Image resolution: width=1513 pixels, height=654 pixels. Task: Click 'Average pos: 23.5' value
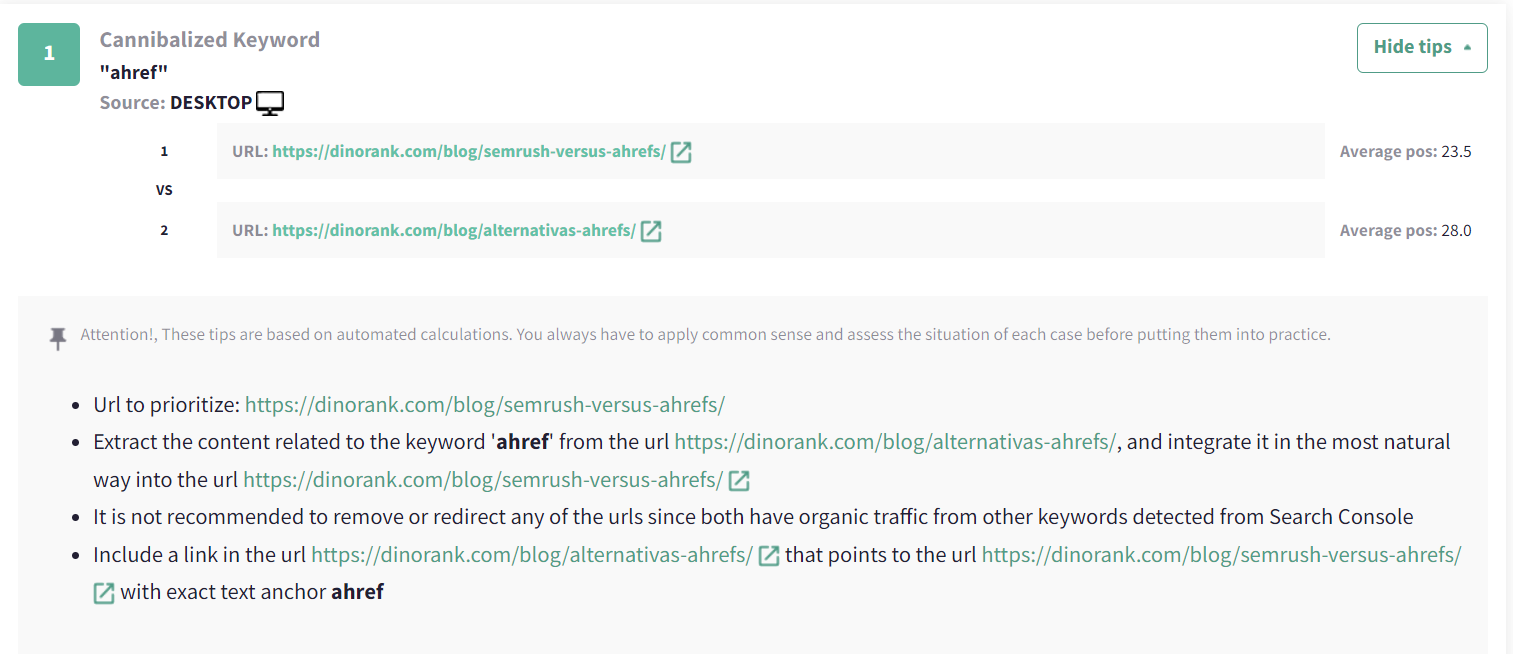(1406, 152)
